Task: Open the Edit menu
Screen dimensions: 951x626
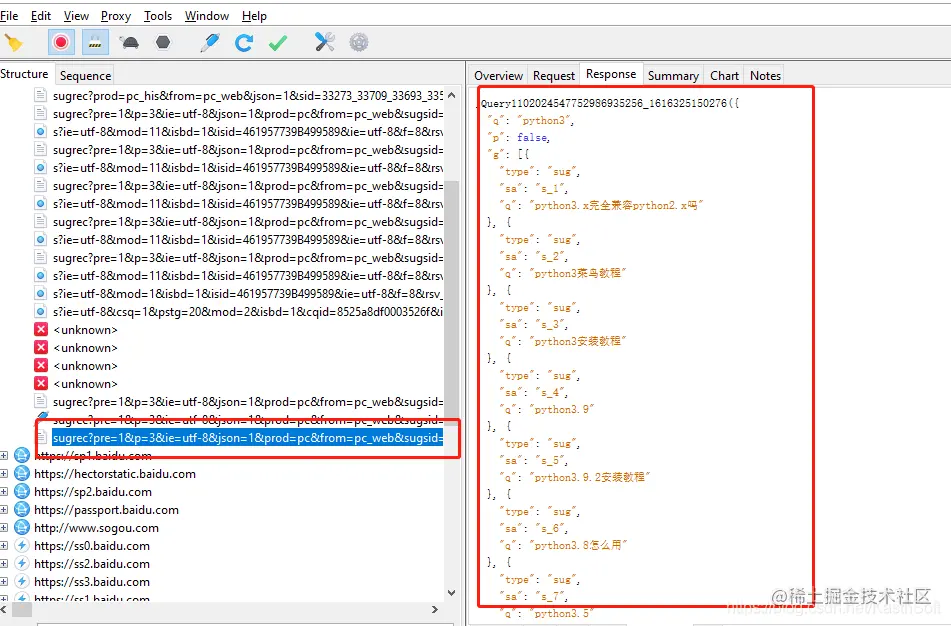Action: pos(41,16)
